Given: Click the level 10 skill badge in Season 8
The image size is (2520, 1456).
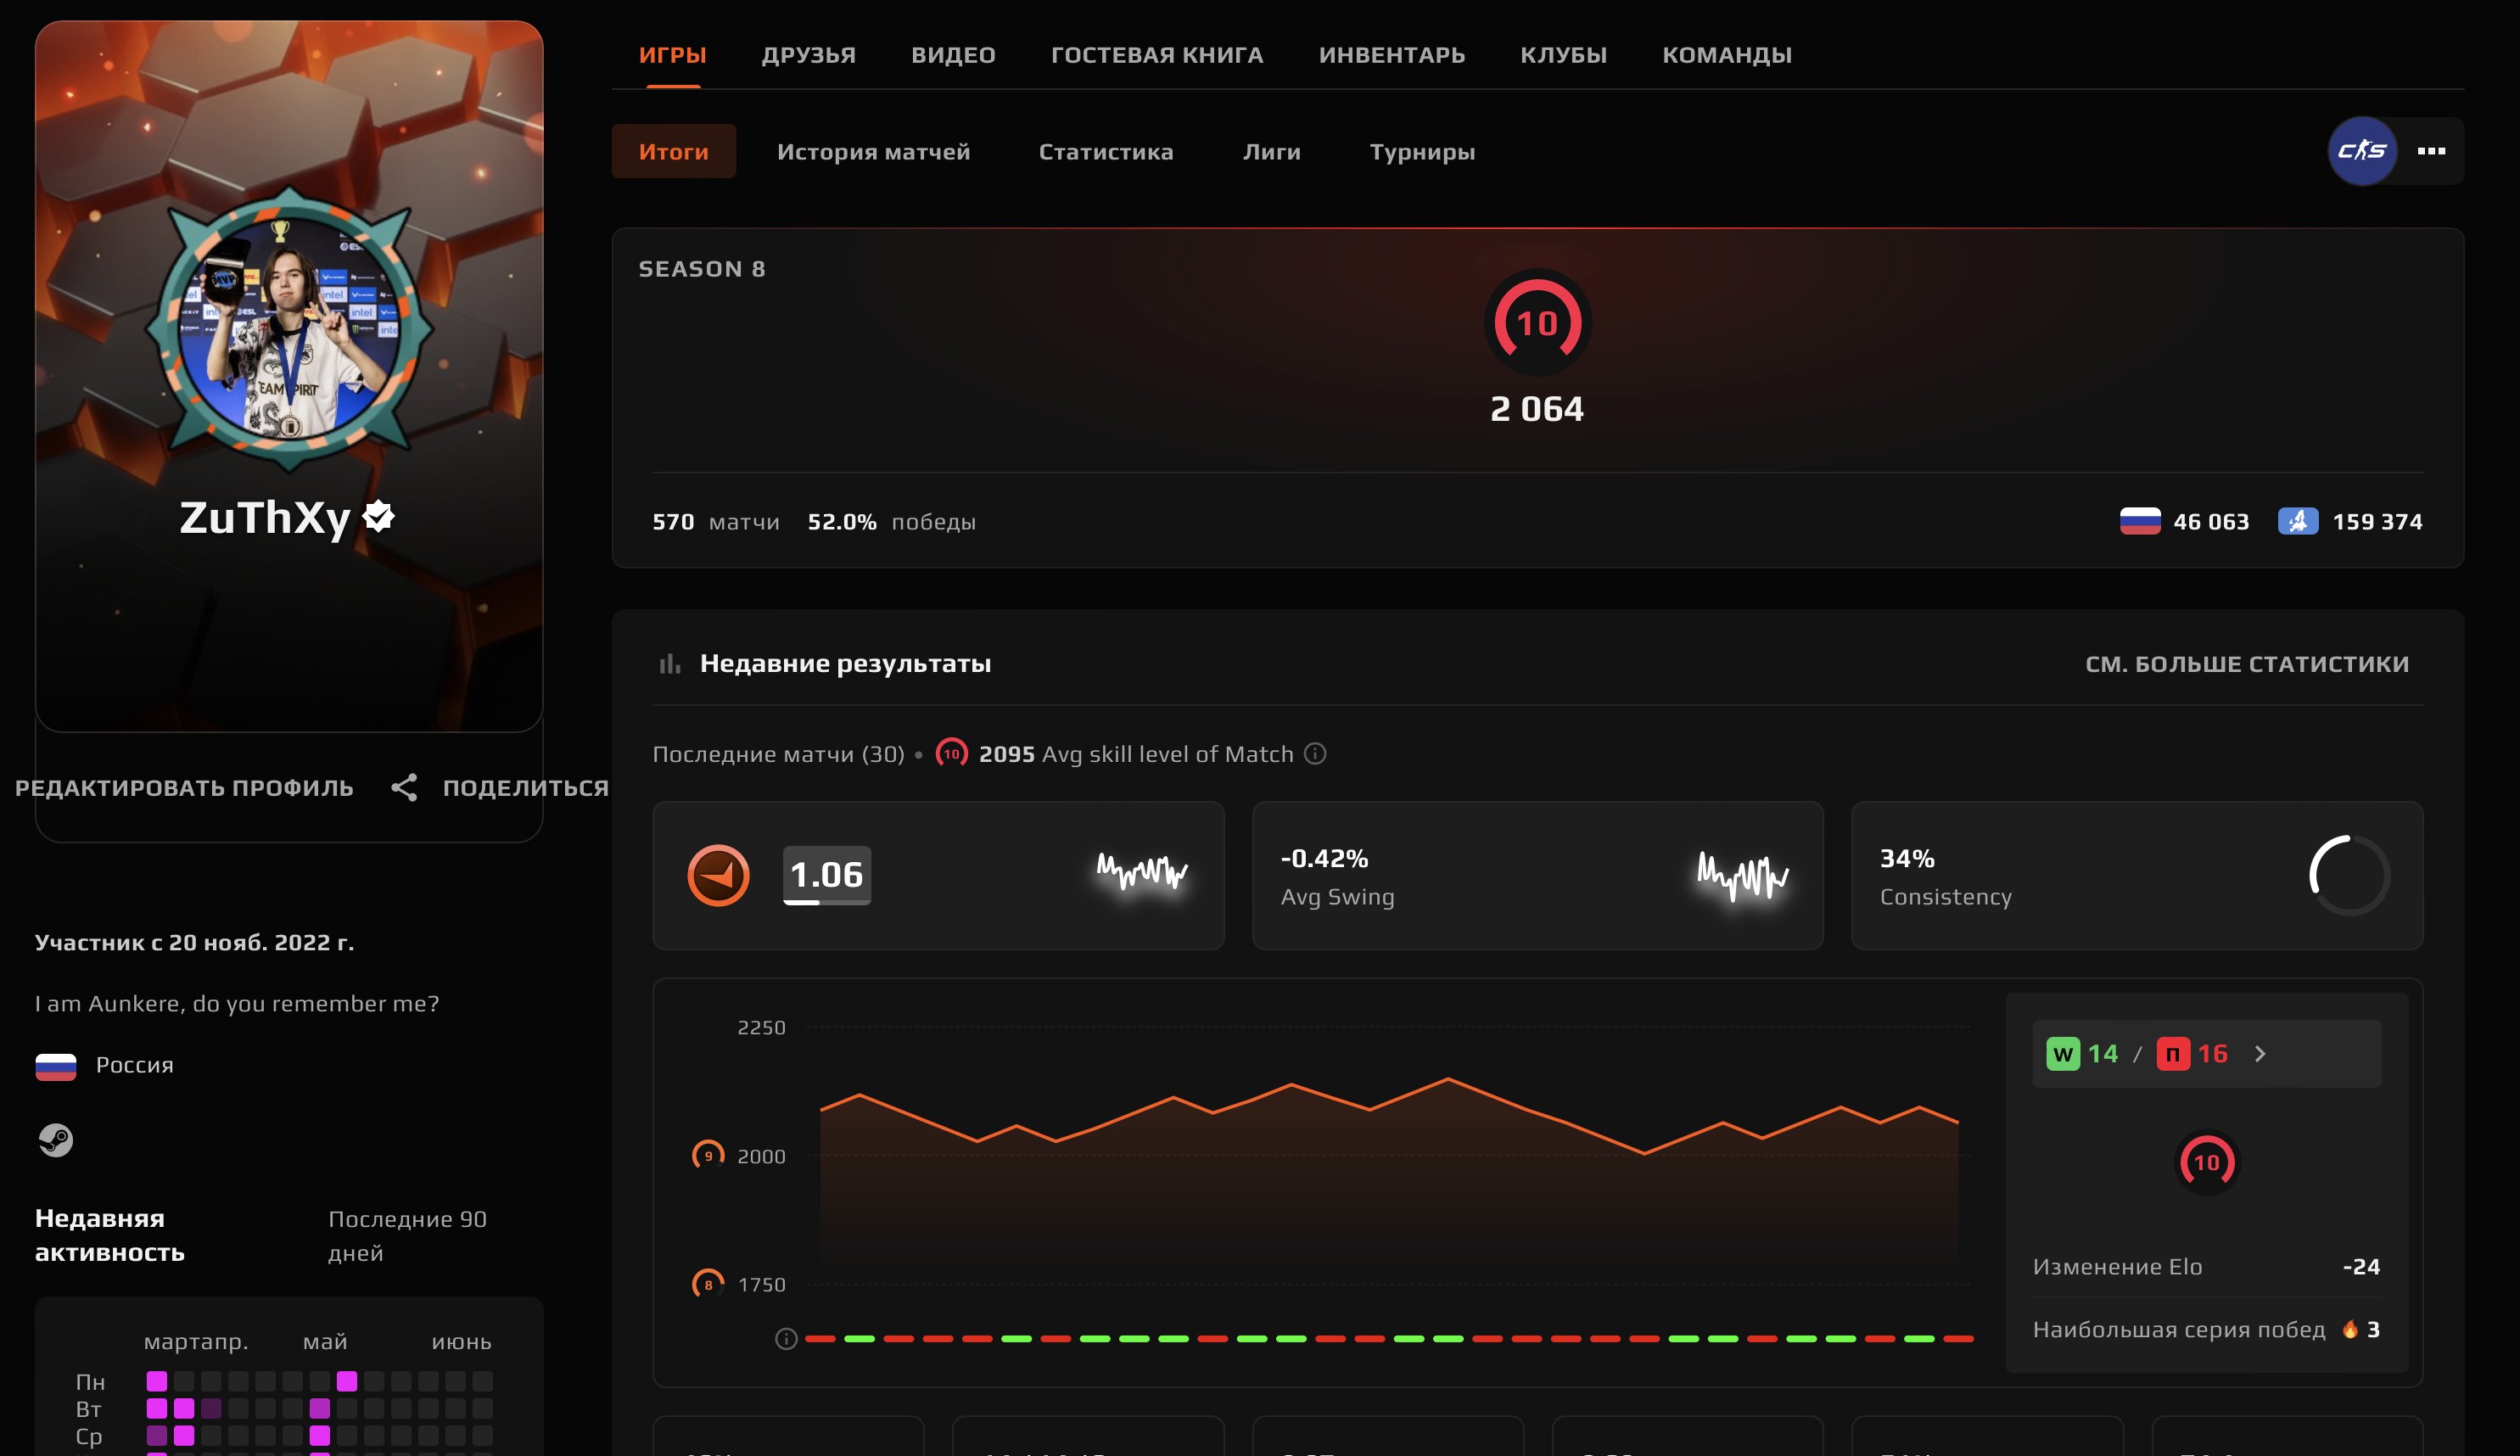Looking at the screenshot, I should pos(1537,322).
